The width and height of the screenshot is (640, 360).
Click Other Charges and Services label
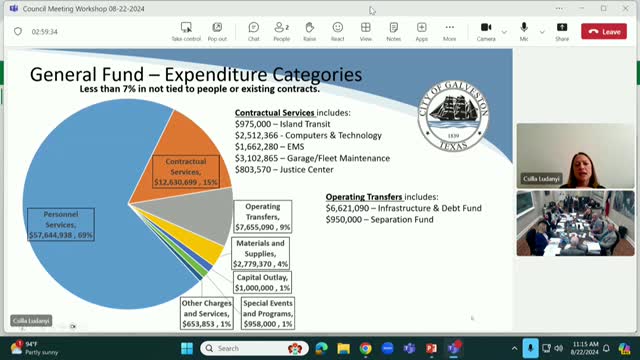[207, 313]
